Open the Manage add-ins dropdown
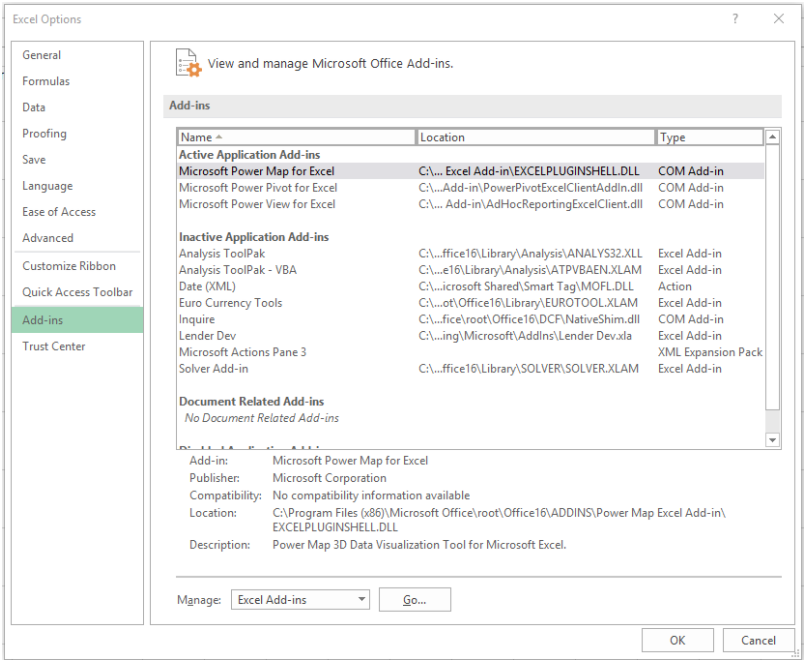 [300, 600]
